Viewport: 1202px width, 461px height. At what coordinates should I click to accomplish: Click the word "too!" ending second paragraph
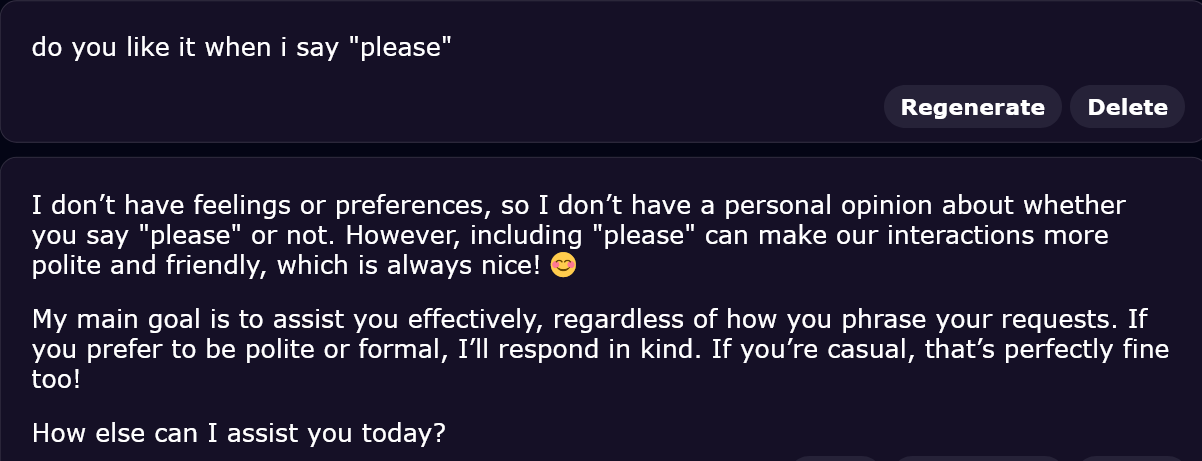57,382
